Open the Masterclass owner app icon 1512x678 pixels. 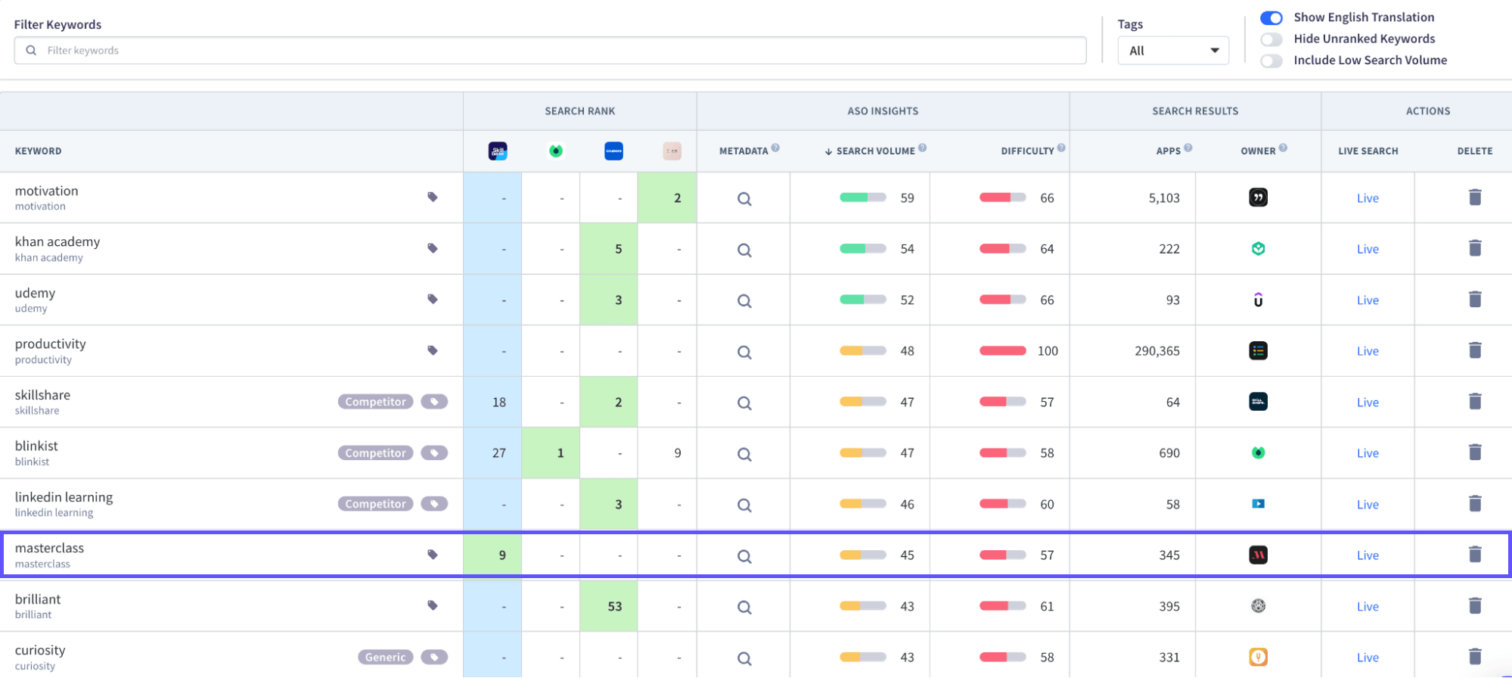pos(1259,554)
